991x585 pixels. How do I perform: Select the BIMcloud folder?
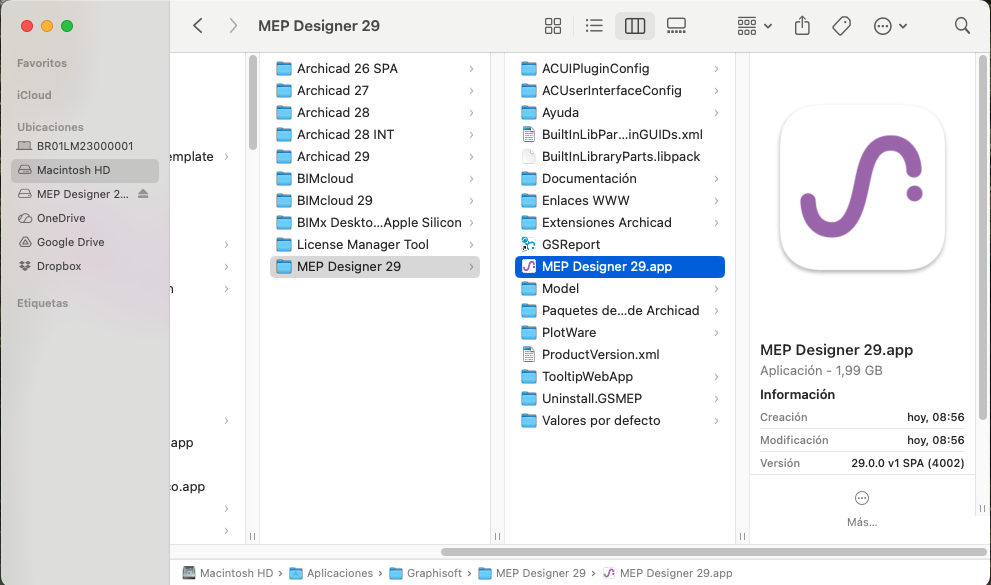375,179
